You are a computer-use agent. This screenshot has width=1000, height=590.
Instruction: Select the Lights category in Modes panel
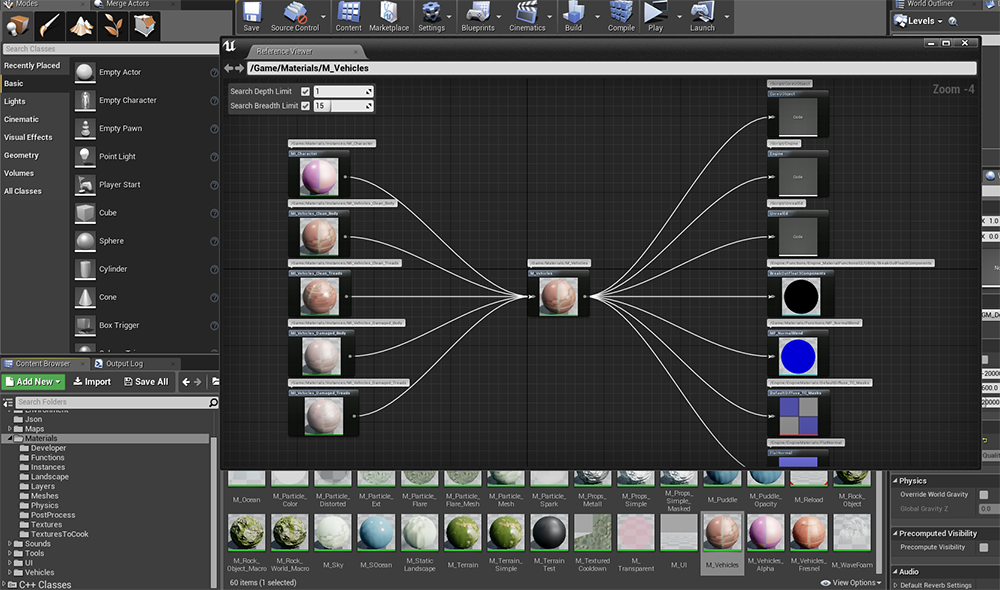pyautogui.click(x=15, y=102)
